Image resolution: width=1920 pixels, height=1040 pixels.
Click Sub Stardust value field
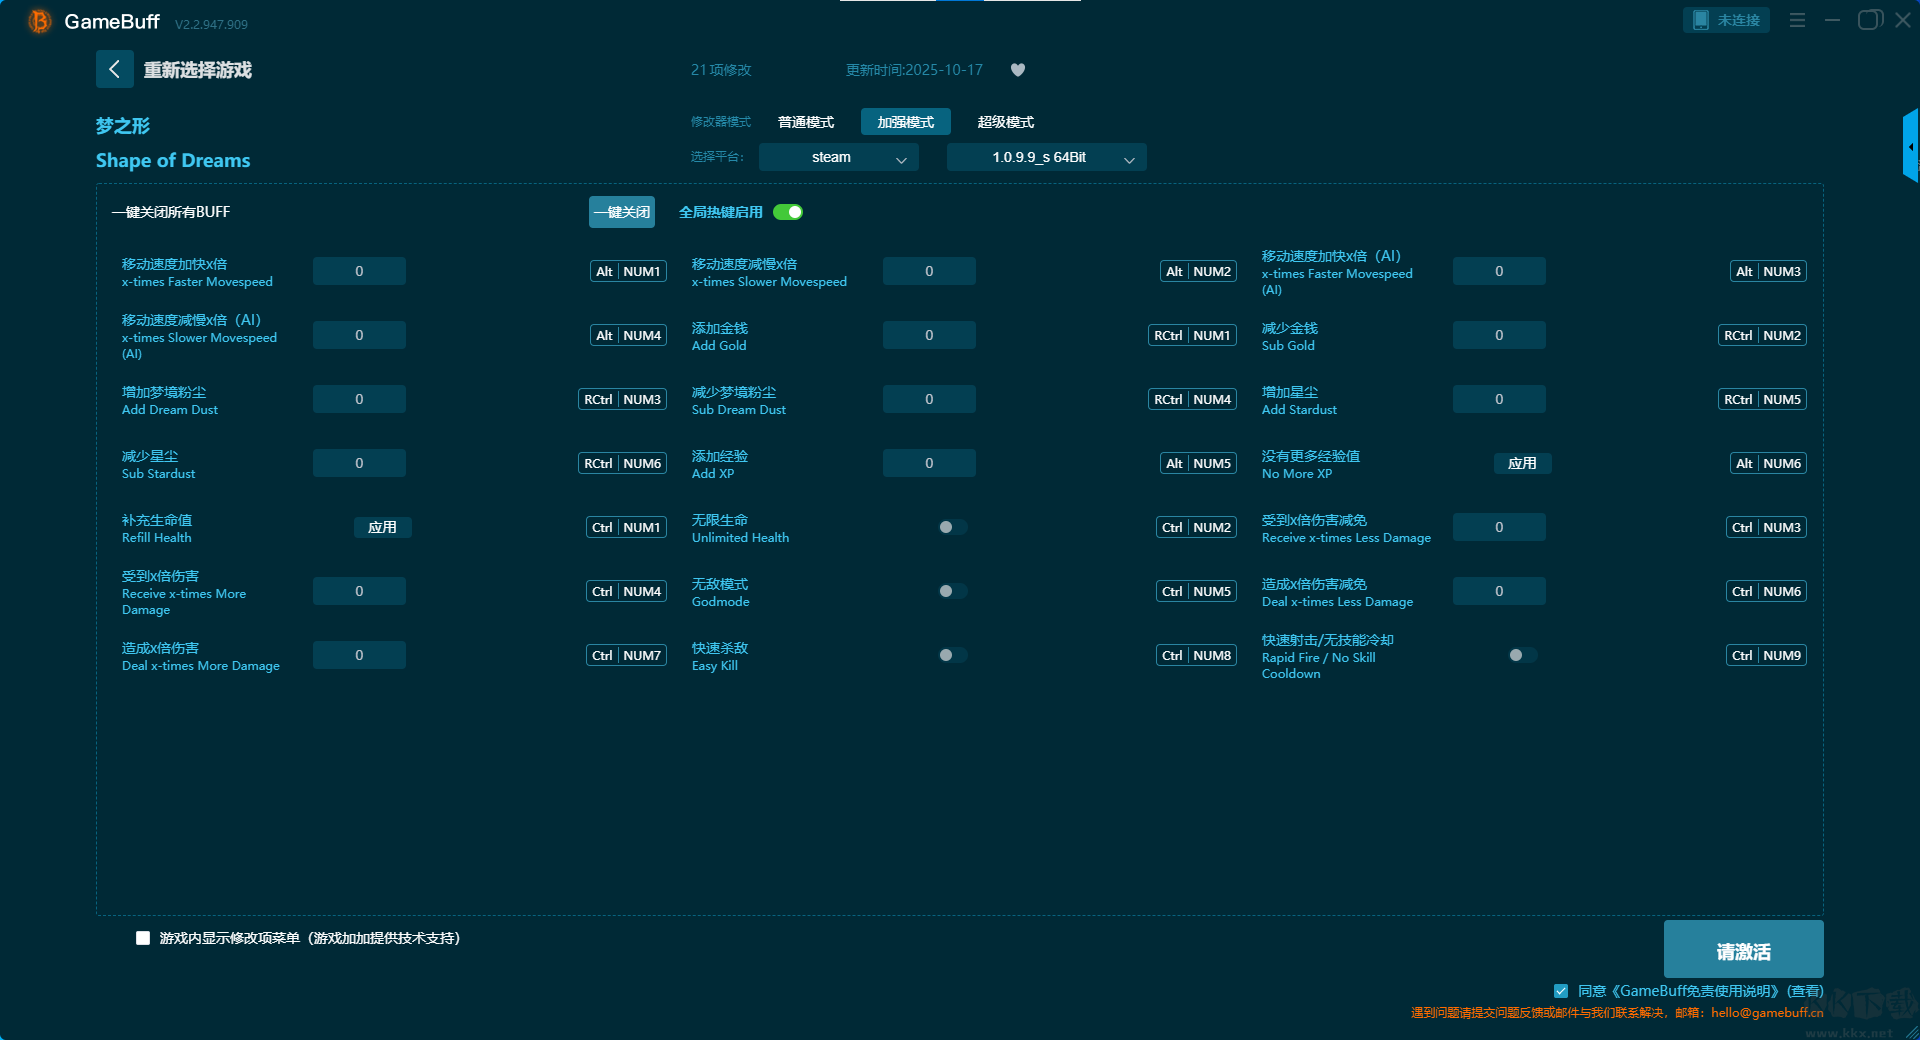(x=359, y=463)
